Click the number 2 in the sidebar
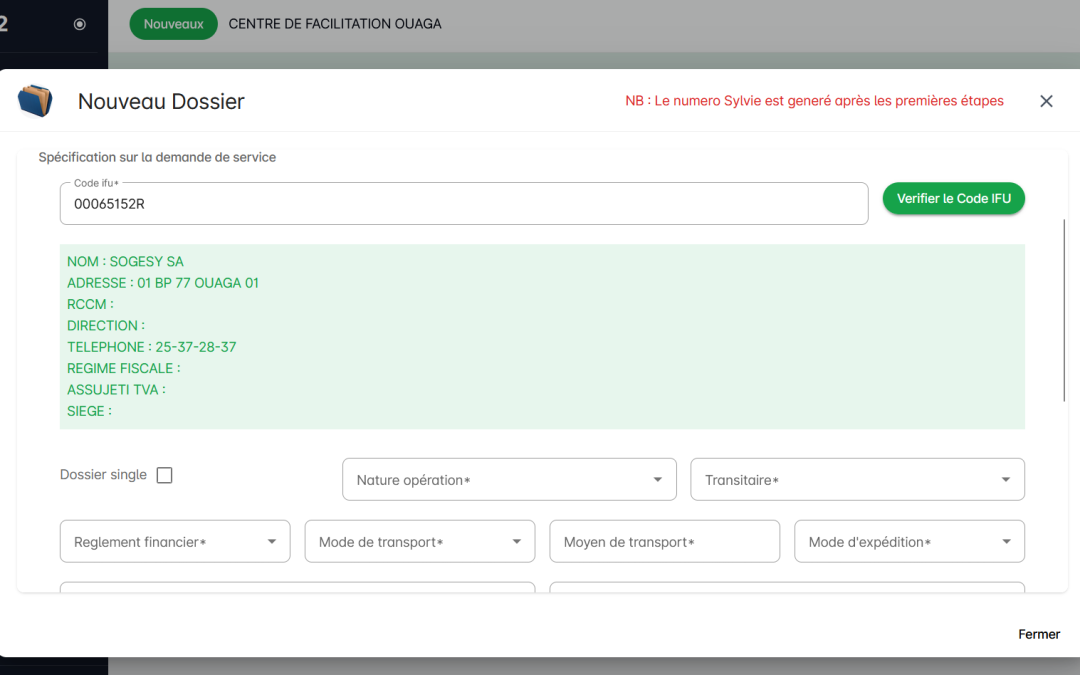This screenshot has width=1080, height=675. coord(5,24)
